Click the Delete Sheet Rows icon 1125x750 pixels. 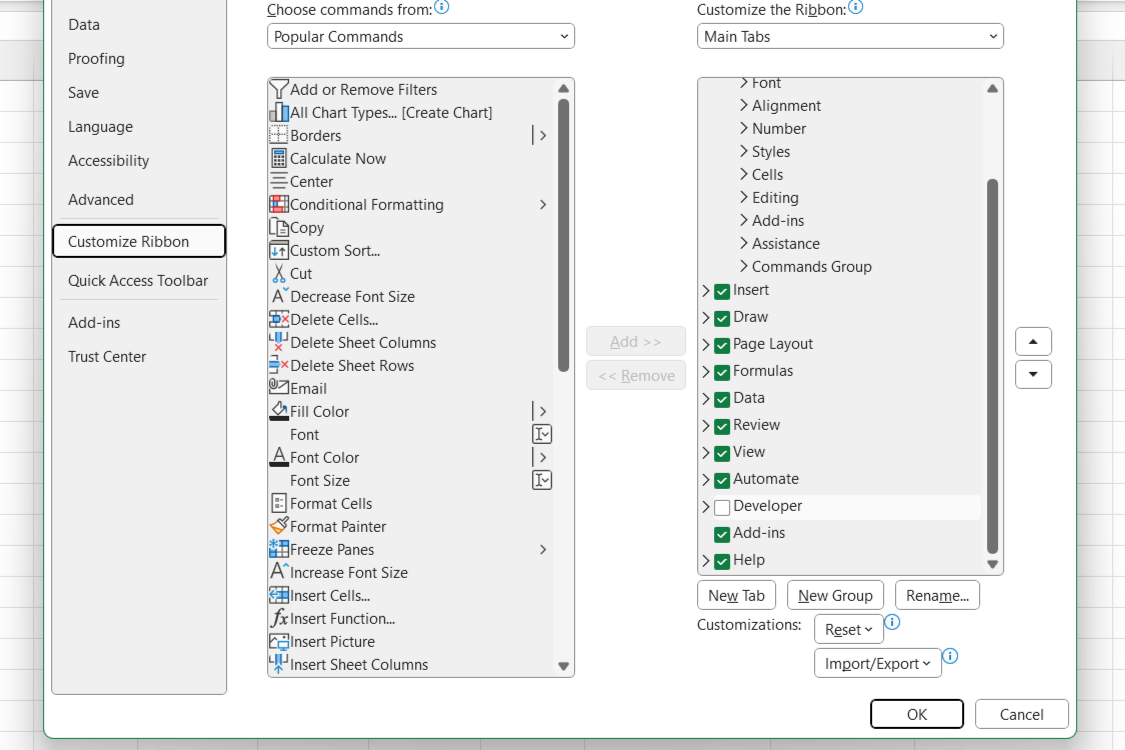pos(278,365)
